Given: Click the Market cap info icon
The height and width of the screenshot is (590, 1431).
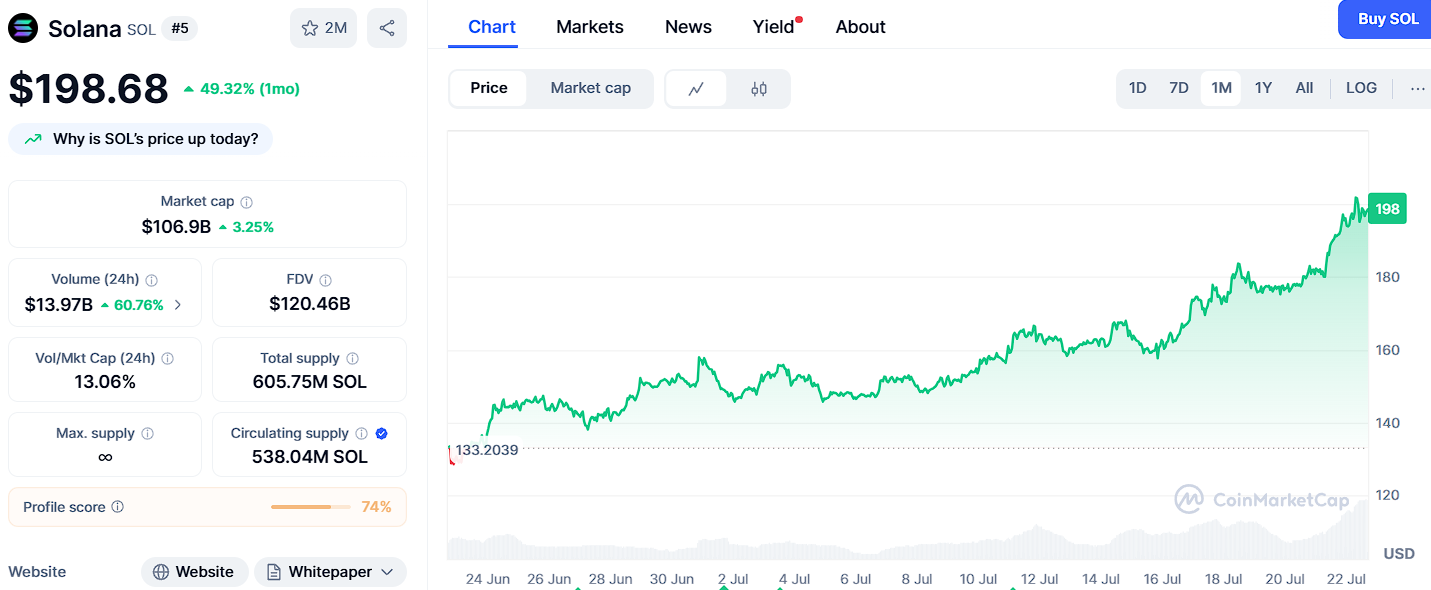Looking at the screenshot, I should click(x=247, y=202).
